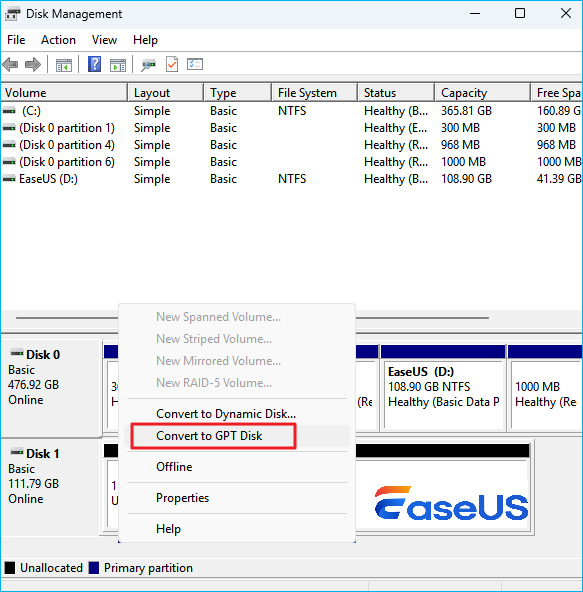The width and height of the screenshot is (583, 592).
Task: Click New Mirrored Volume... menu entry
Action: (x=237, y=361)
